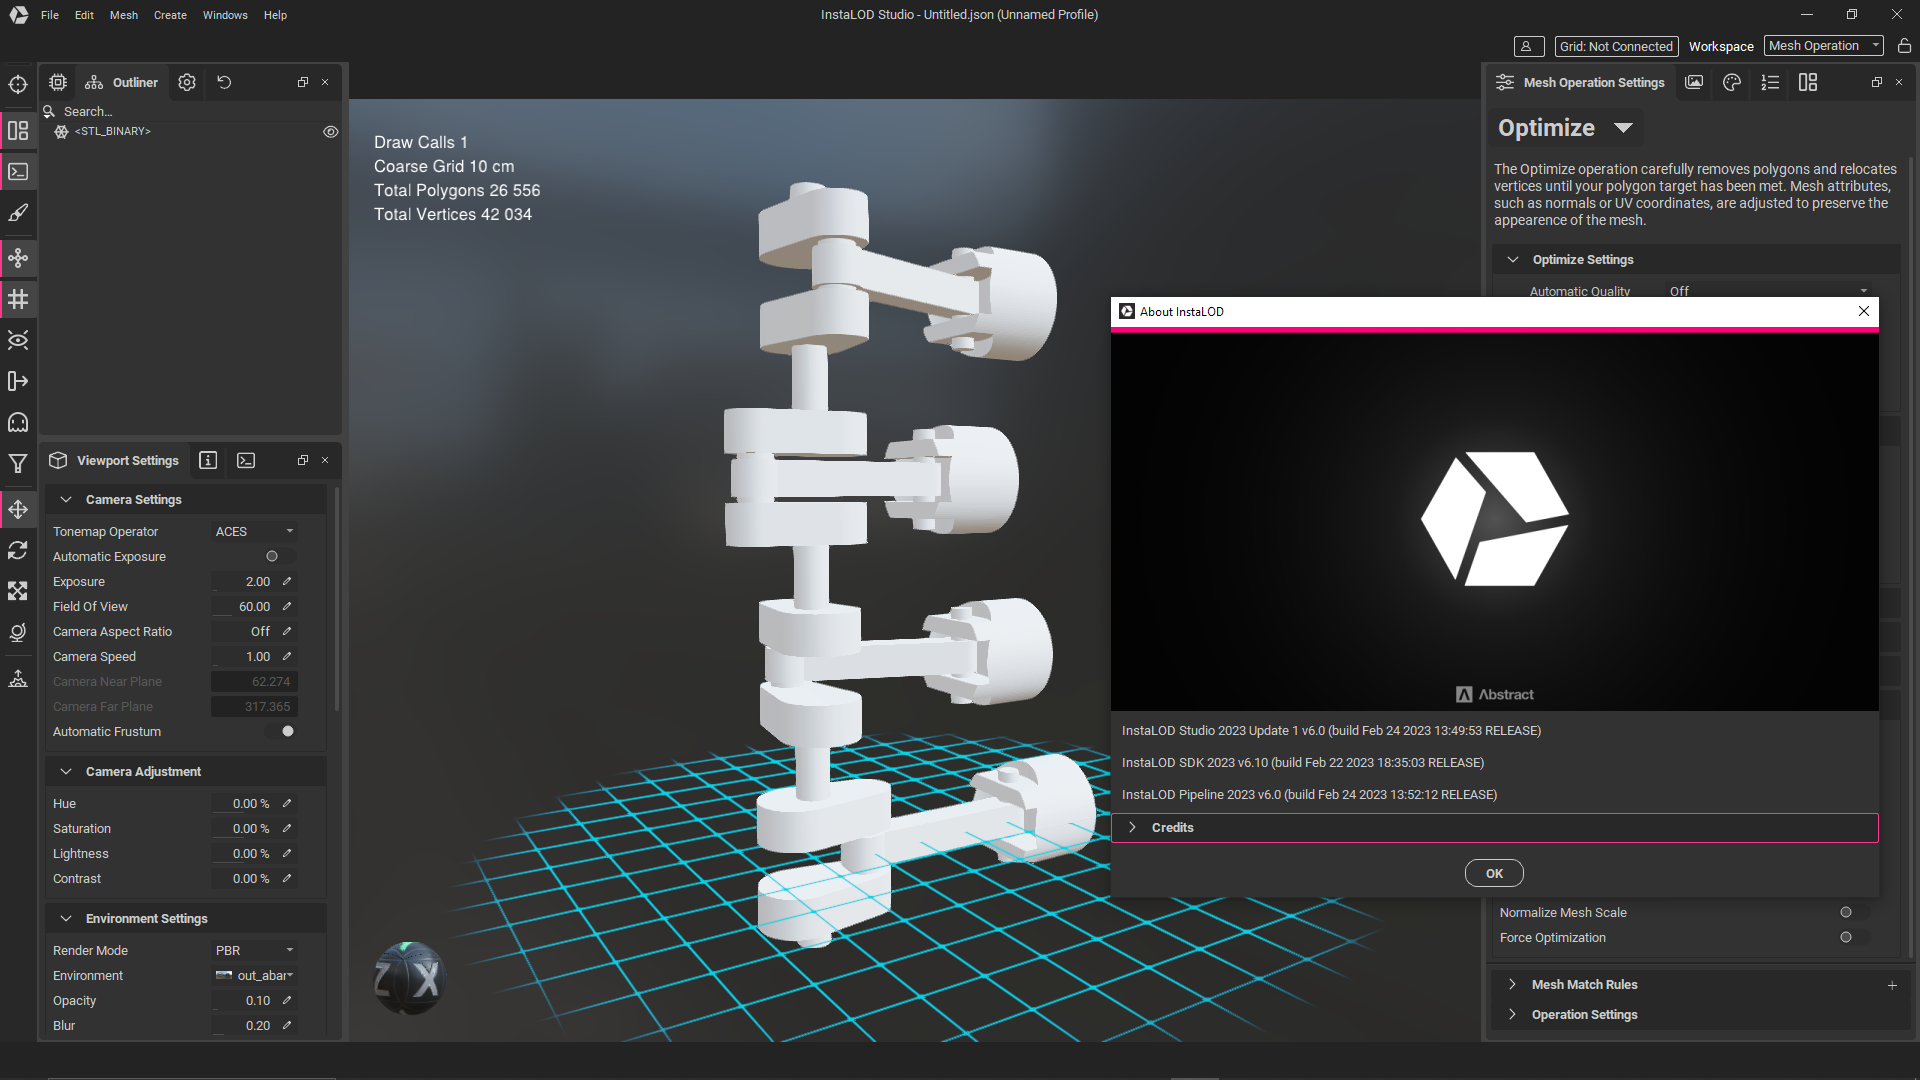This screenshot has height=1080, width=1920.
Task: Collapse the Environment Settings section
Action: click(x=66, y=918)
